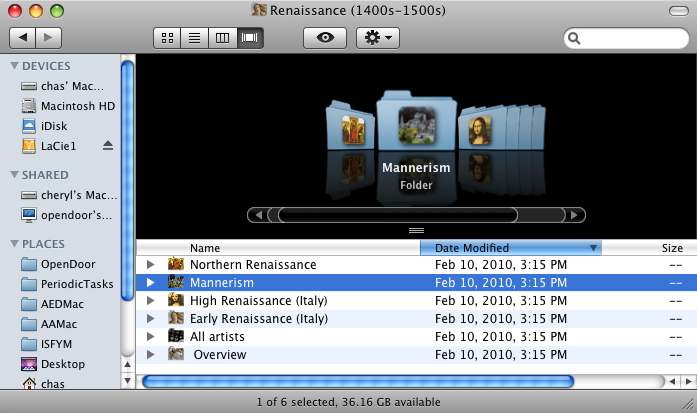Switch to list view
This screenshot has width=697, height=413.
click(x=194, y=38)
